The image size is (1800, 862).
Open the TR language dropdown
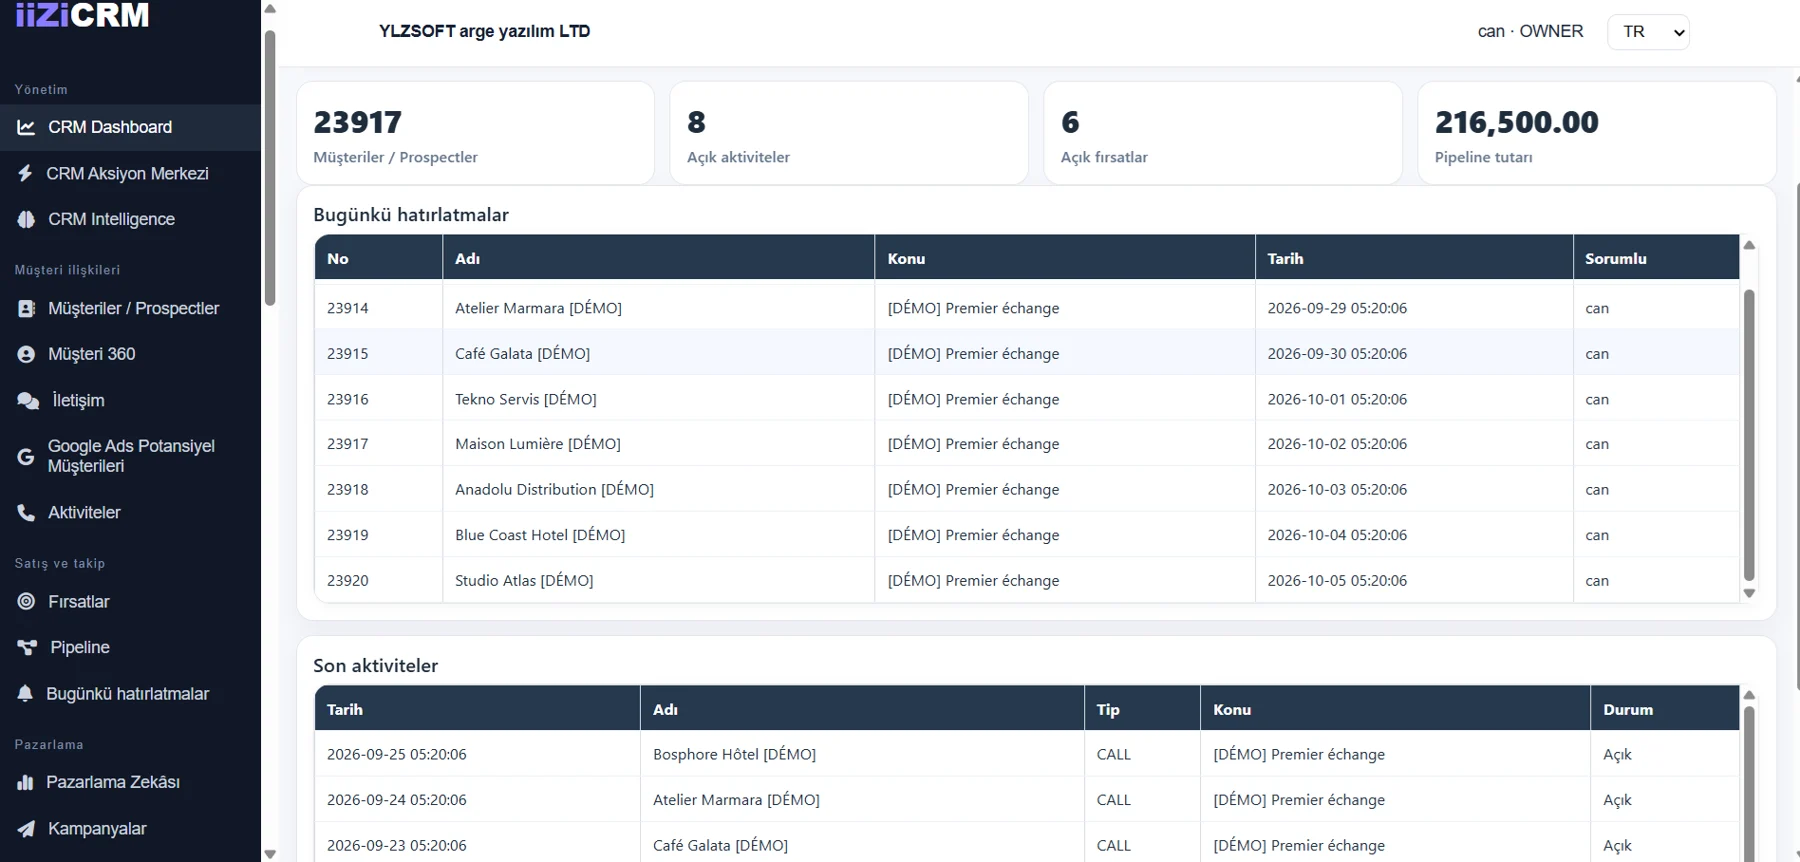1648,32
